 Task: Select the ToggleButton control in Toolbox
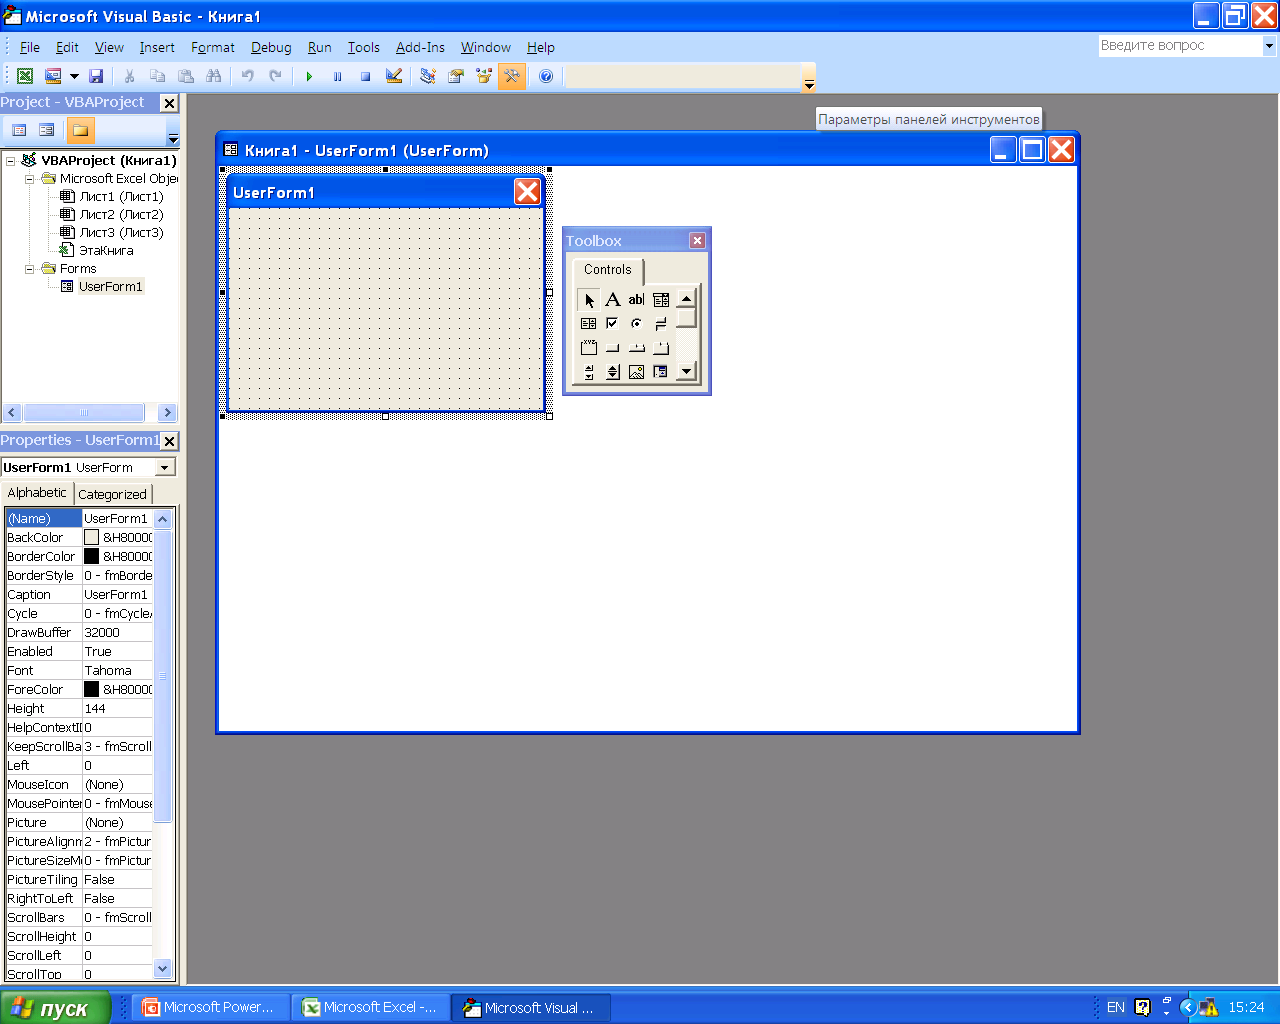click(661, 324)
